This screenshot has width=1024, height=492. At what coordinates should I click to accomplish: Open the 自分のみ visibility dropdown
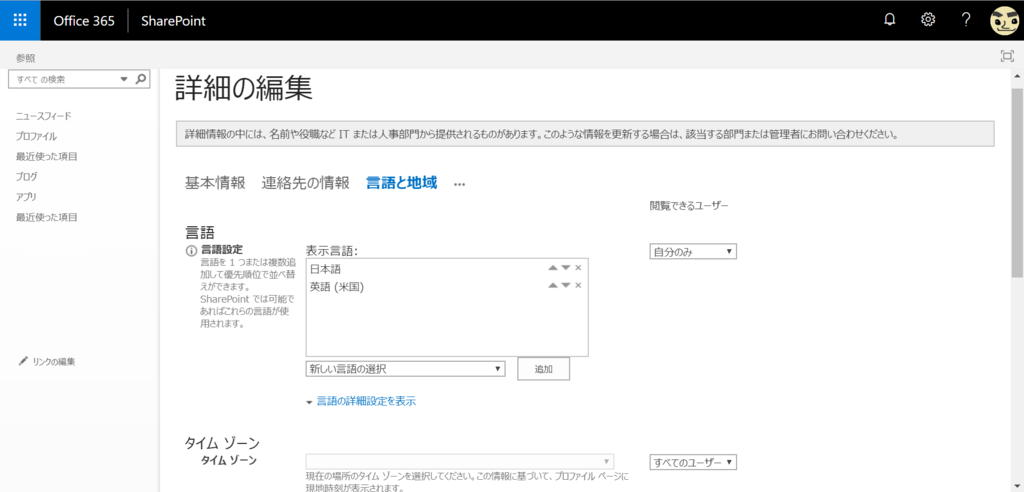(693, 252)
